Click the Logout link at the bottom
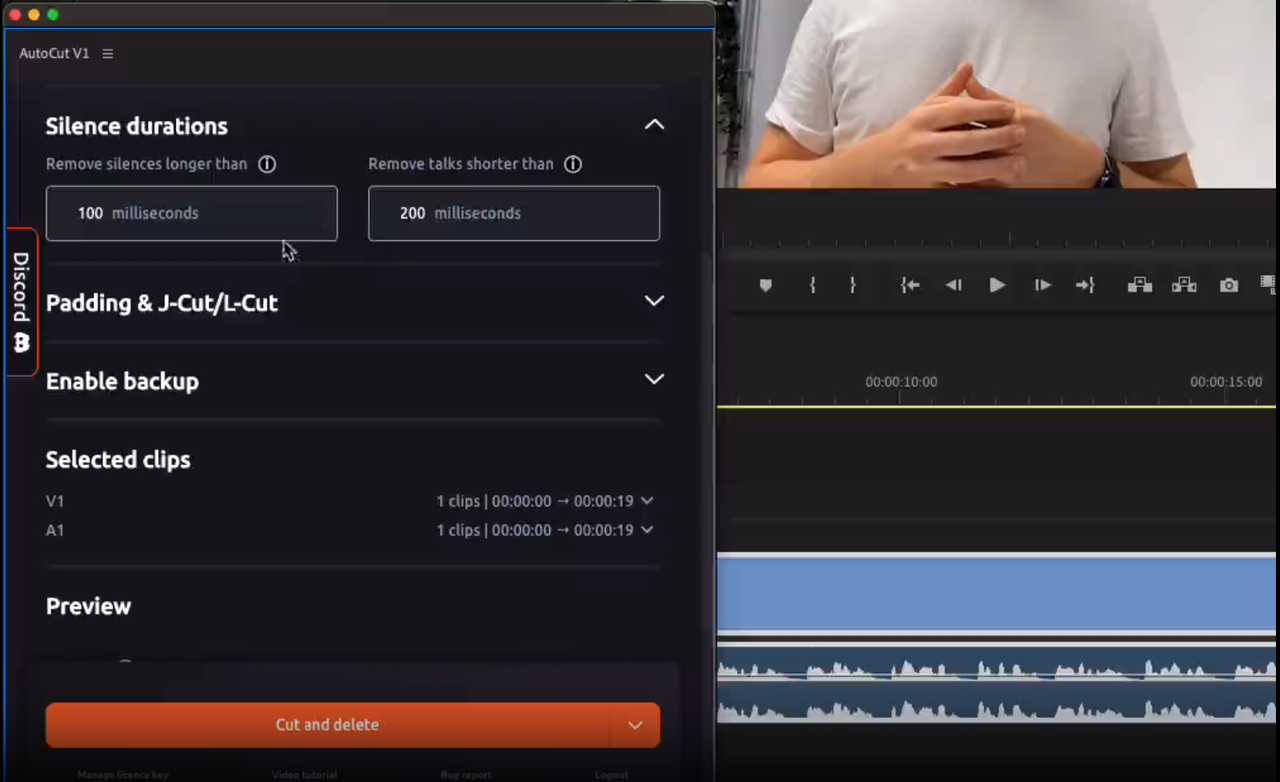 611,774
